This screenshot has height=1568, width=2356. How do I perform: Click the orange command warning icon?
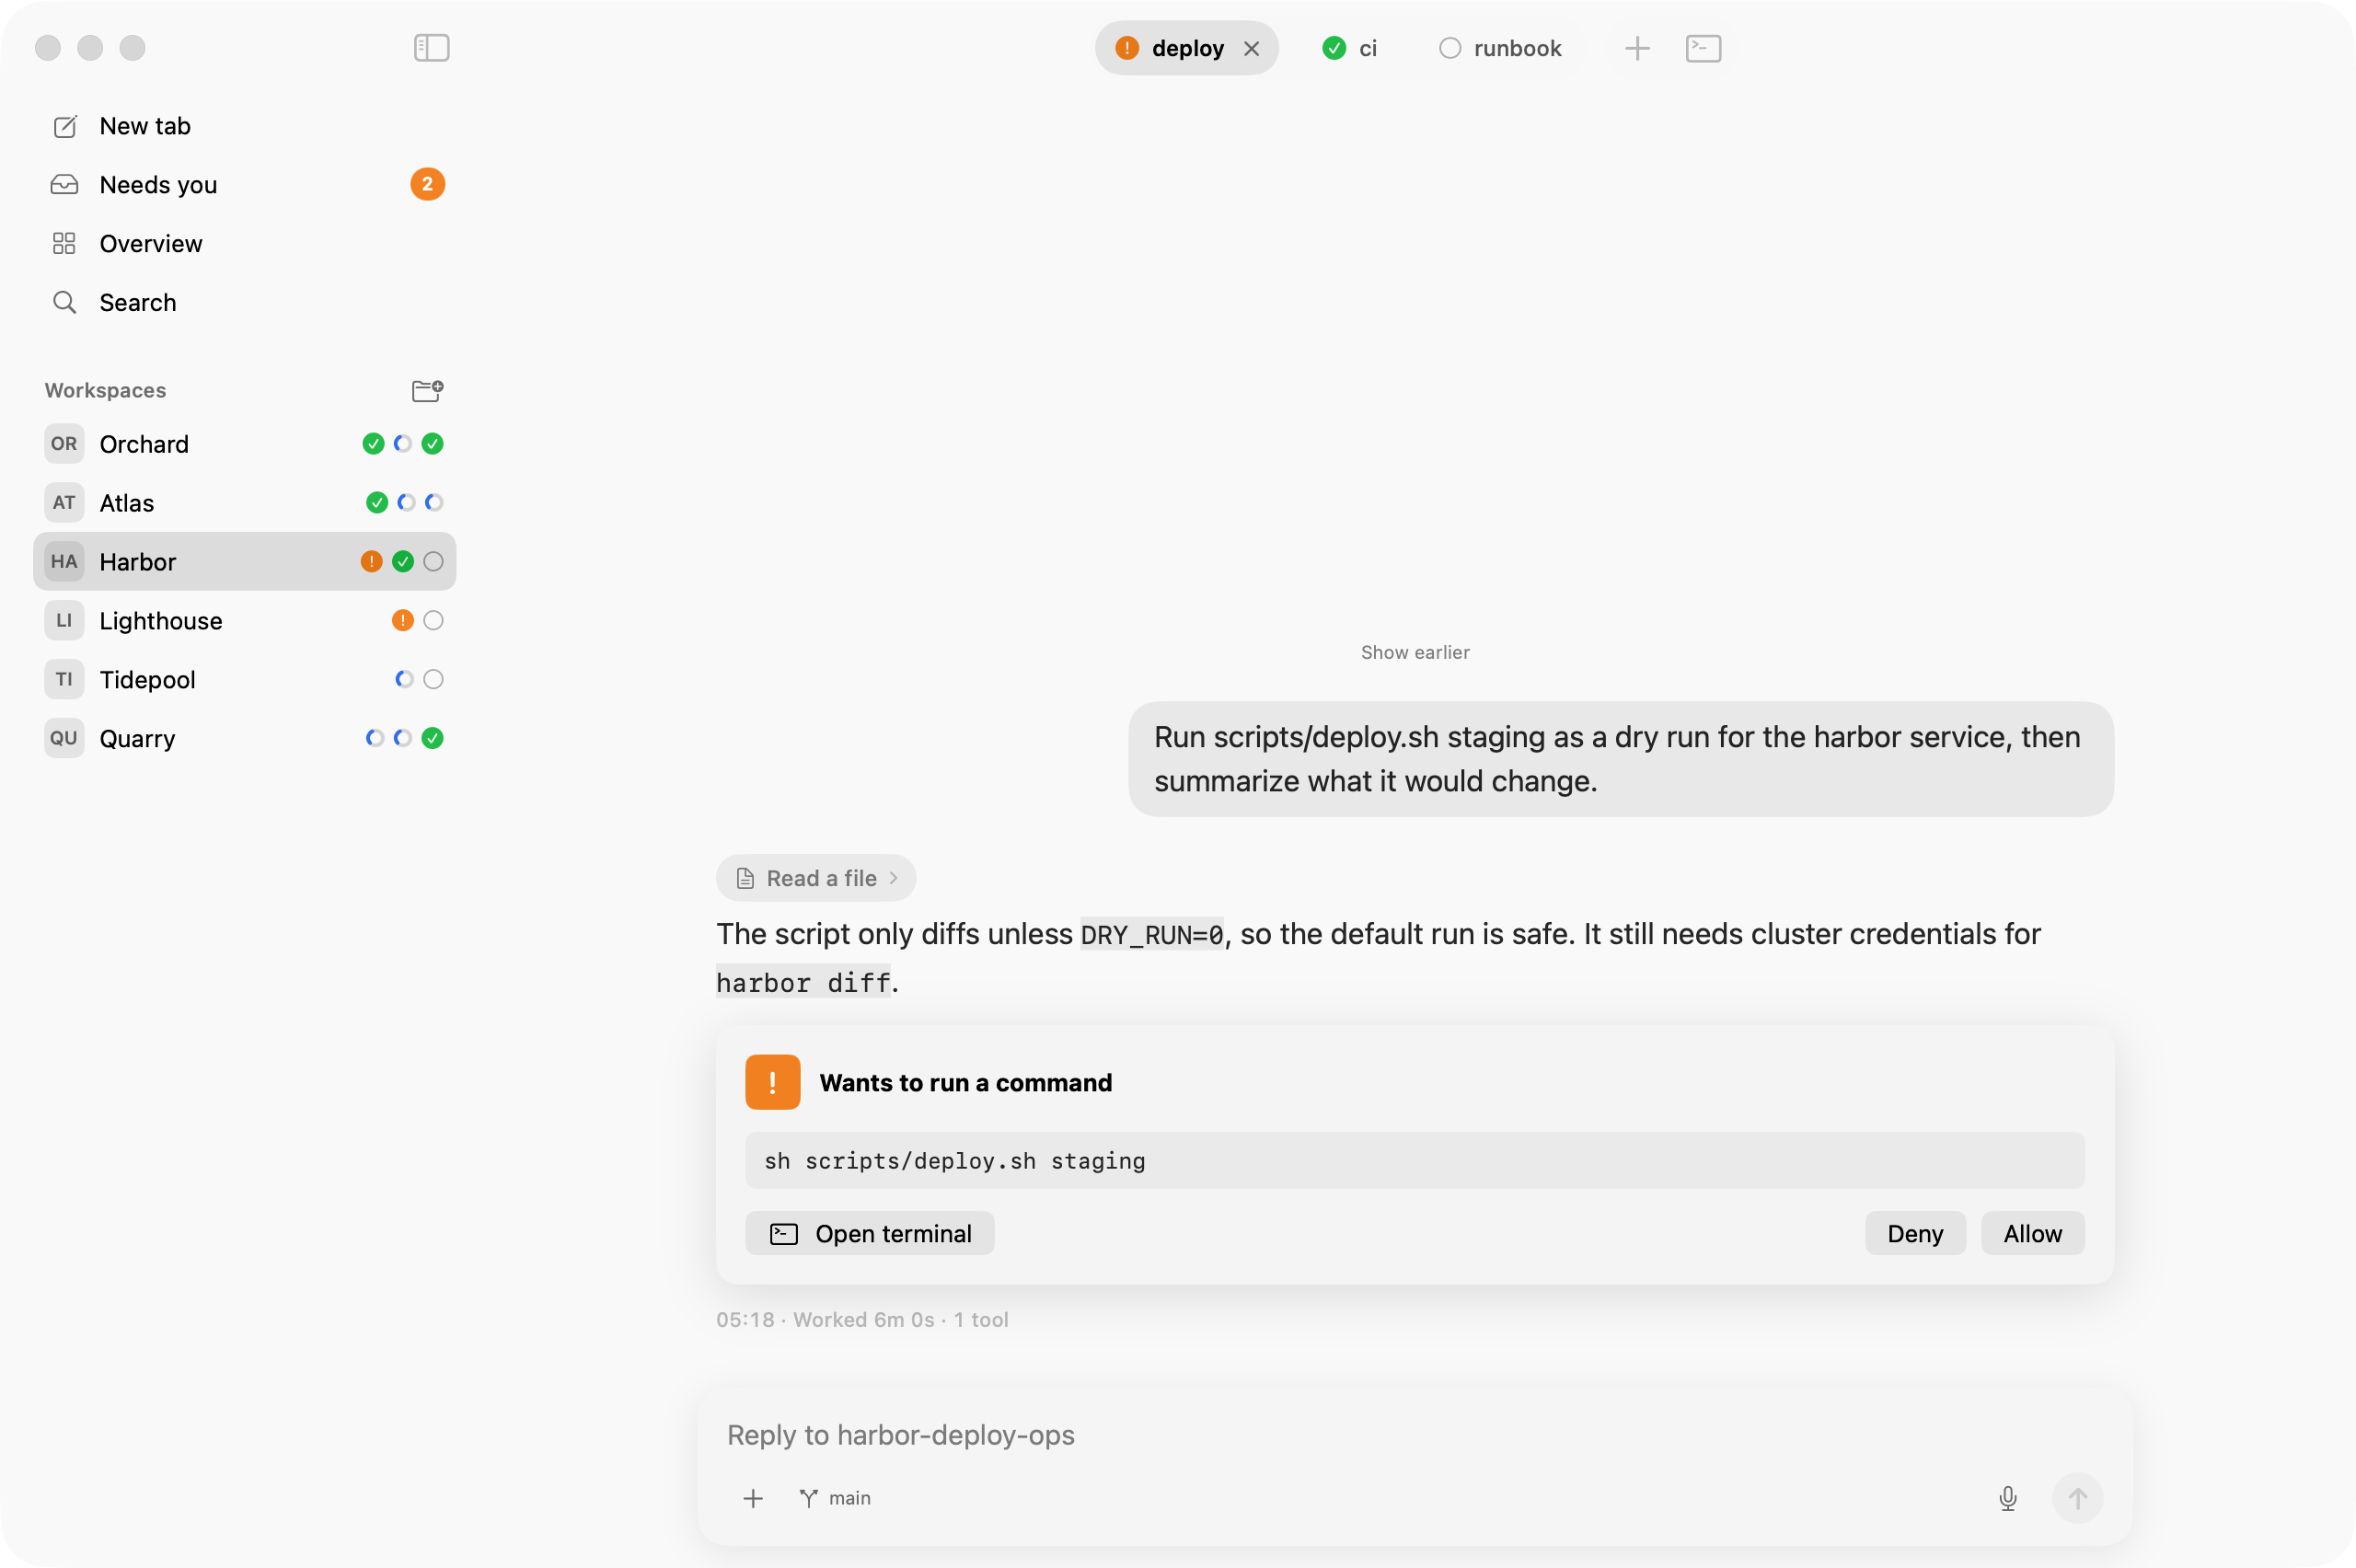[773, 1082]
